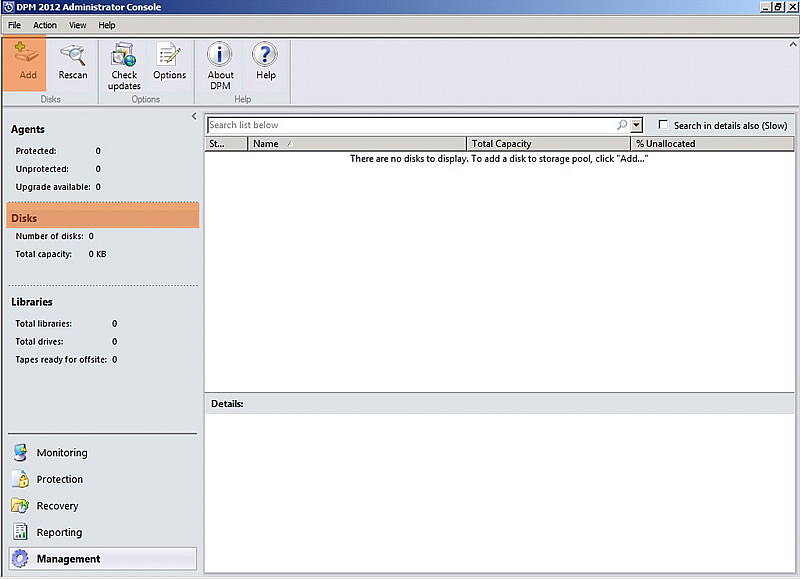Click the Recovery navigation icon

coord(19,506)
